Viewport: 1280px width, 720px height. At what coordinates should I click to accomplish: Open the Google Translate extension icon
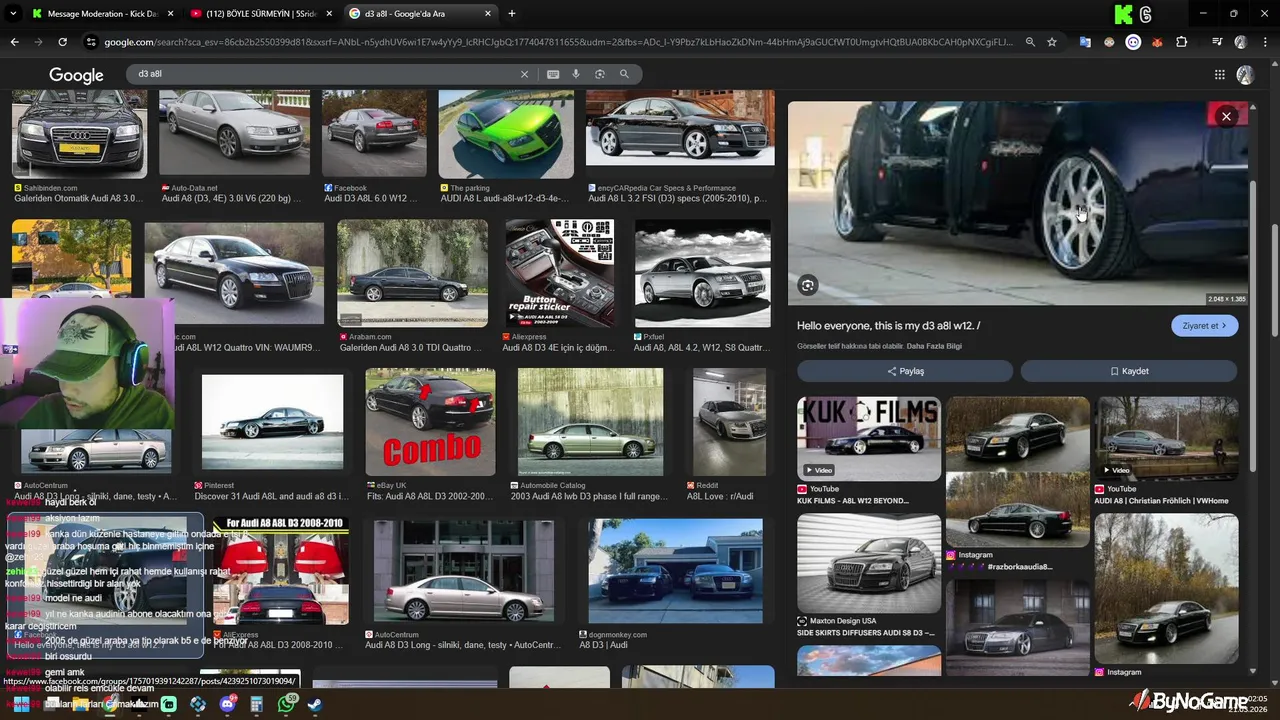(x=1085, y=42)
